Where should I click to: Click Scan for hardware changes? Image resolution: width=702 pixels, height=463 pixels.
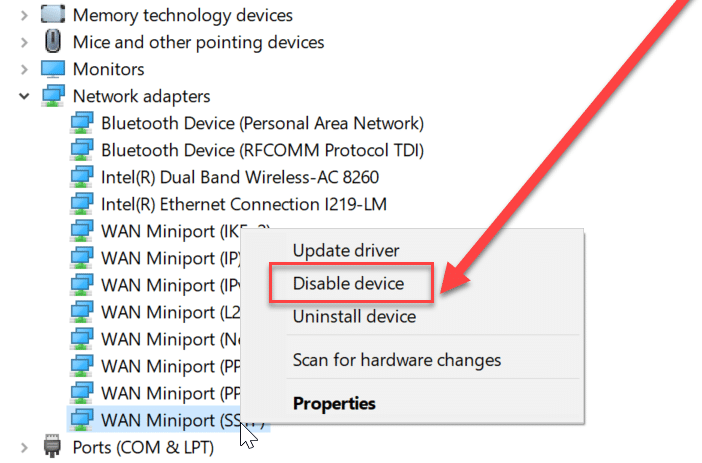[x=396, y=359]
